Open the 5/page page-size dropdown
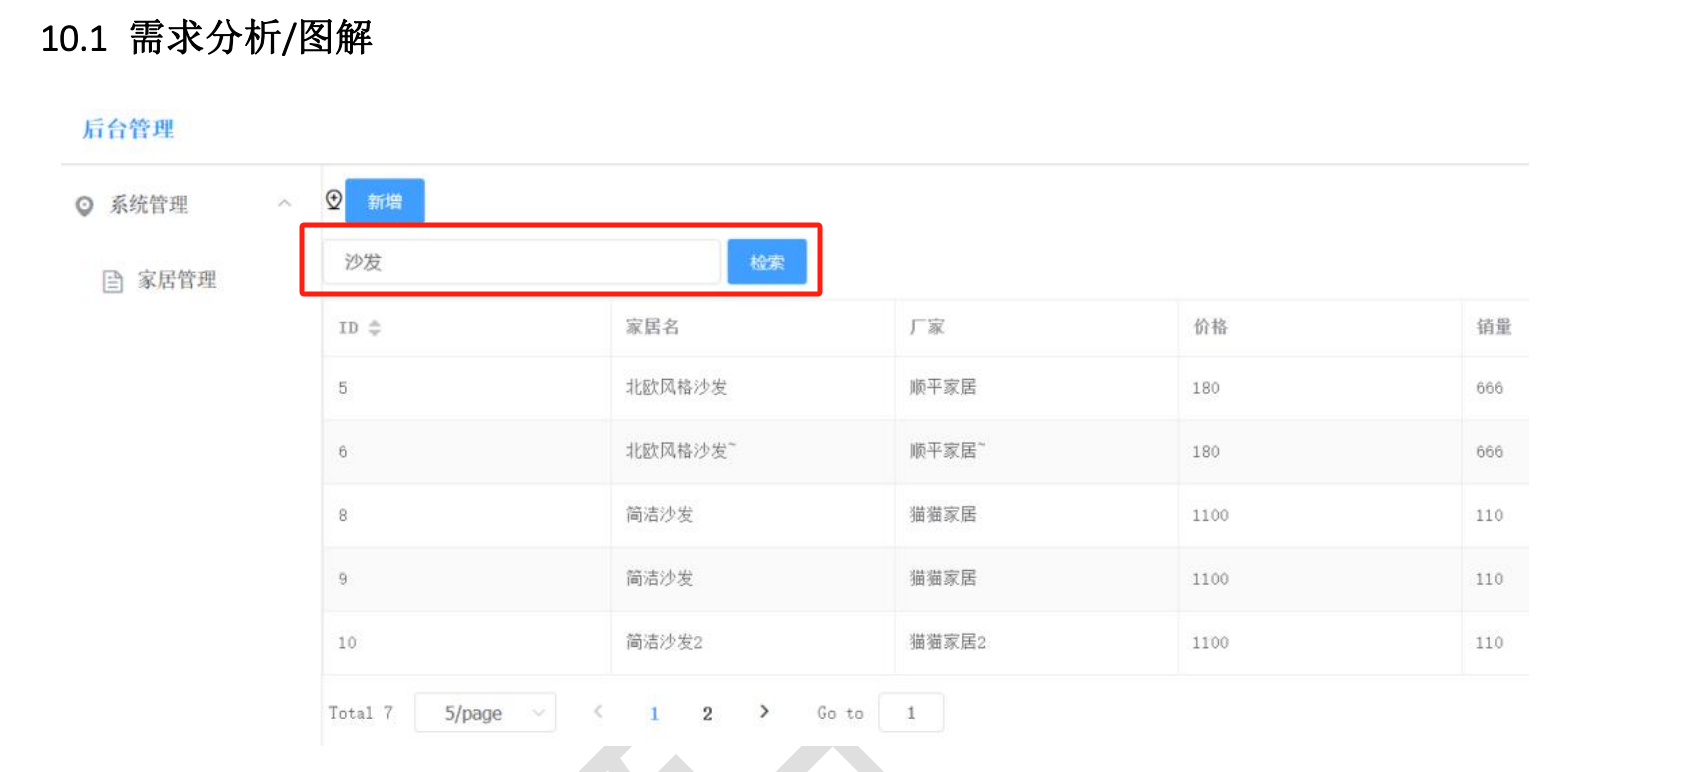Screen dimensions: 1683x772 click(485, 713)
